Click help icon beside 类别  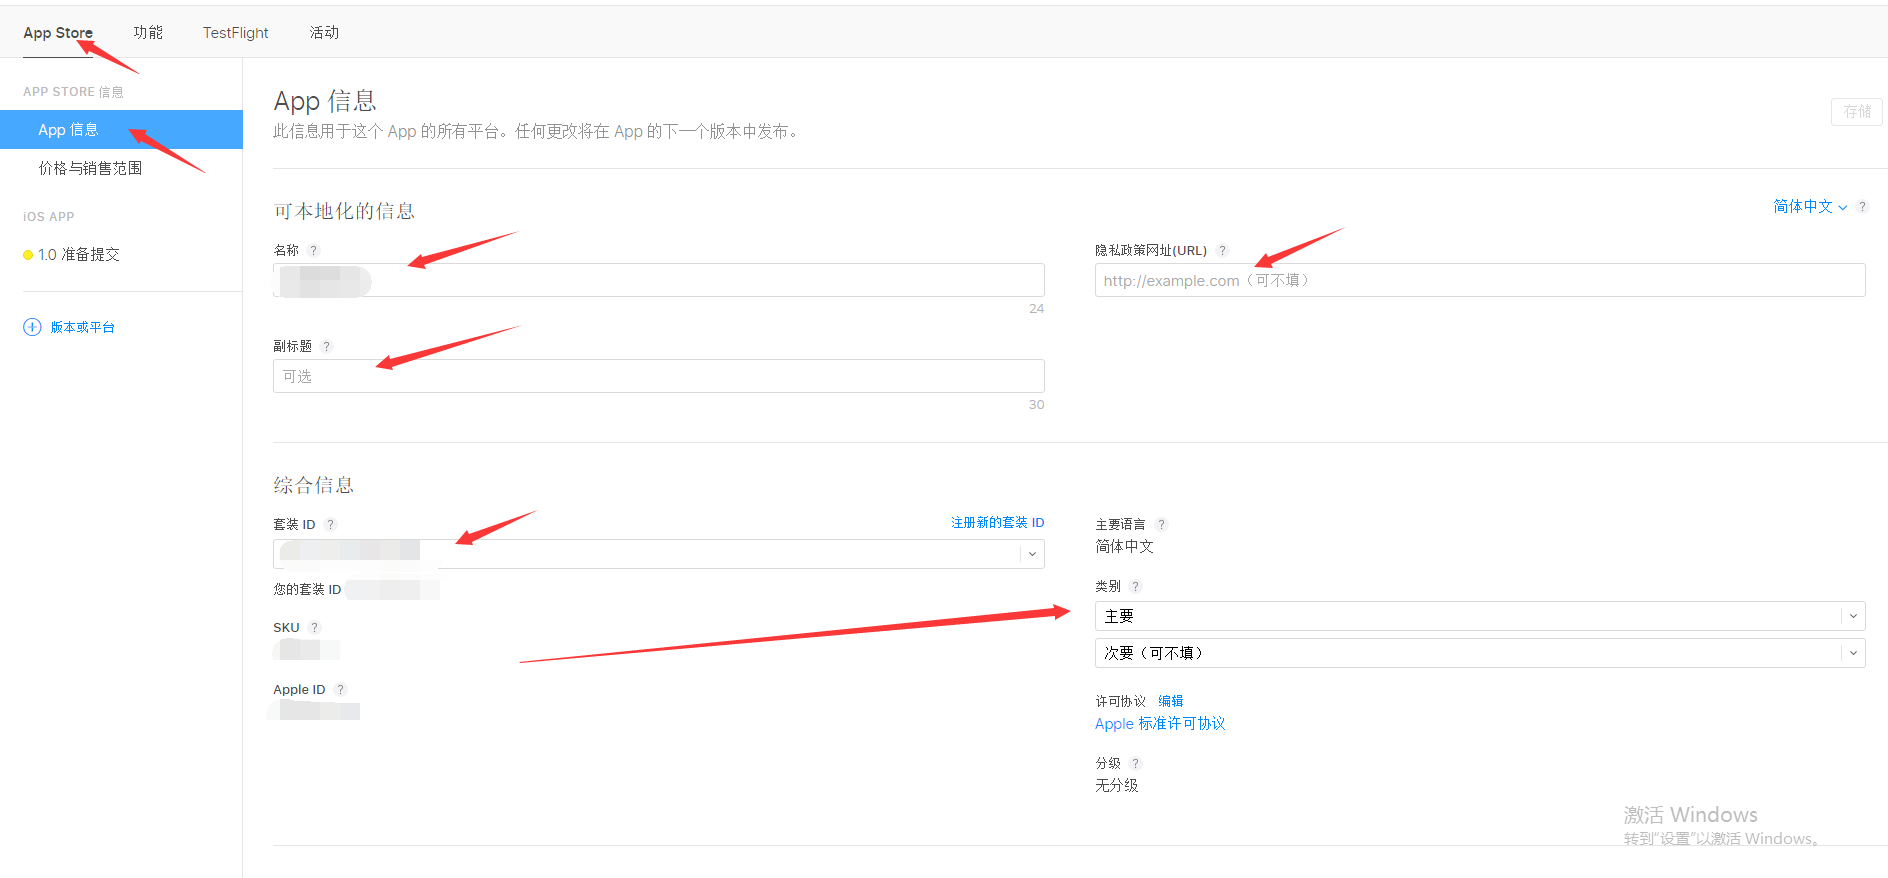click(1135, 587)
